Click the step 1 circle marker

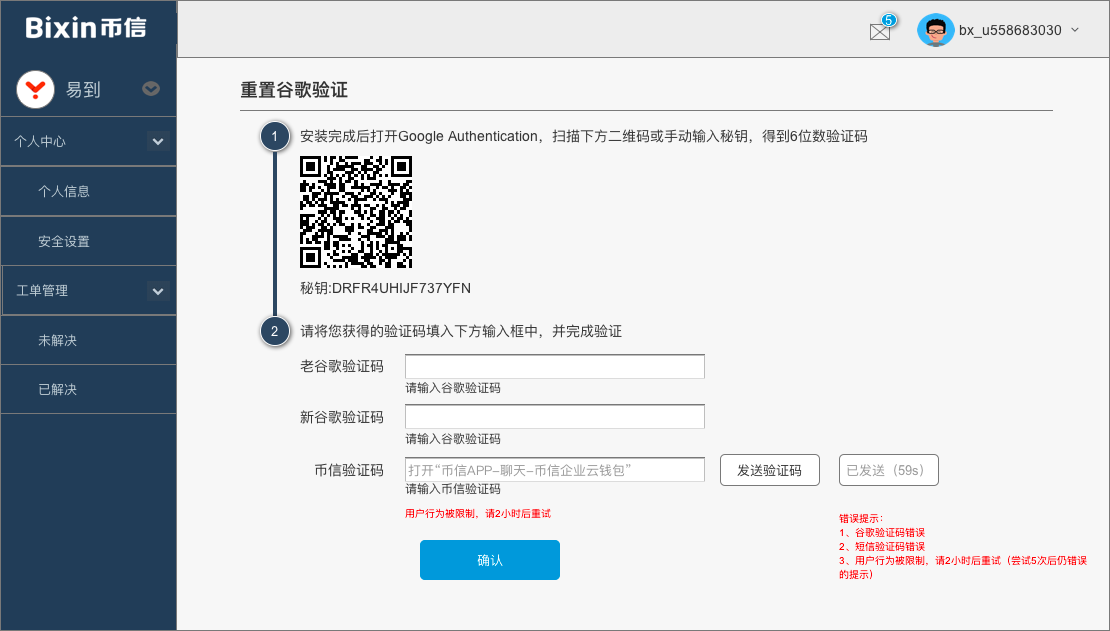[275, 136]
